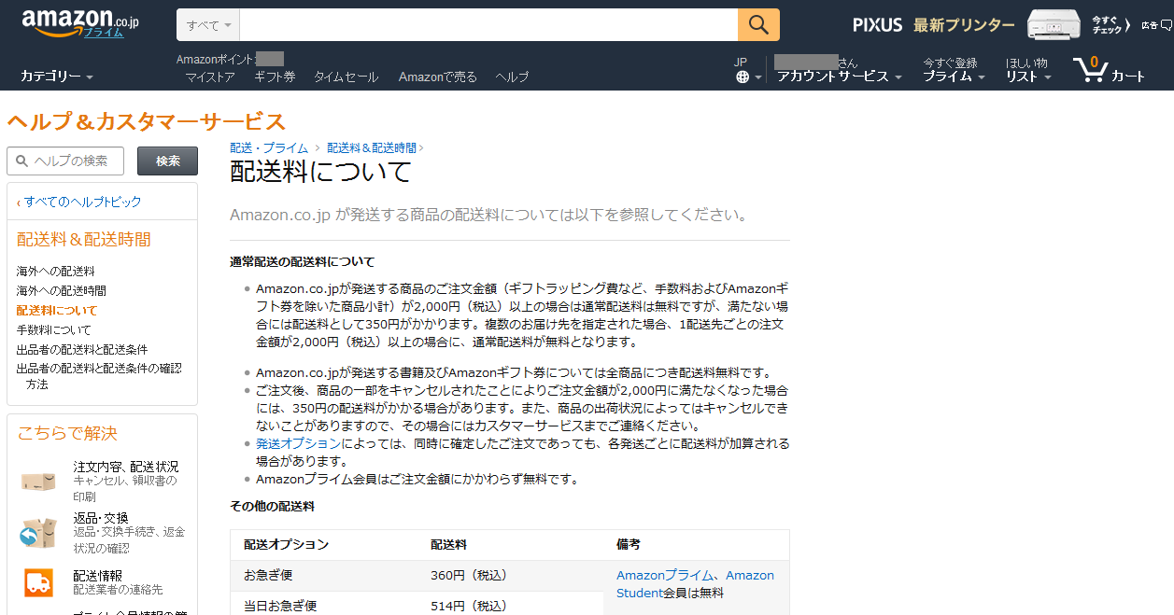Viewport: 1174px width, 615px height.
Task: Open 海外への配送時間 sidebar link
Action: tap(61, 291)
